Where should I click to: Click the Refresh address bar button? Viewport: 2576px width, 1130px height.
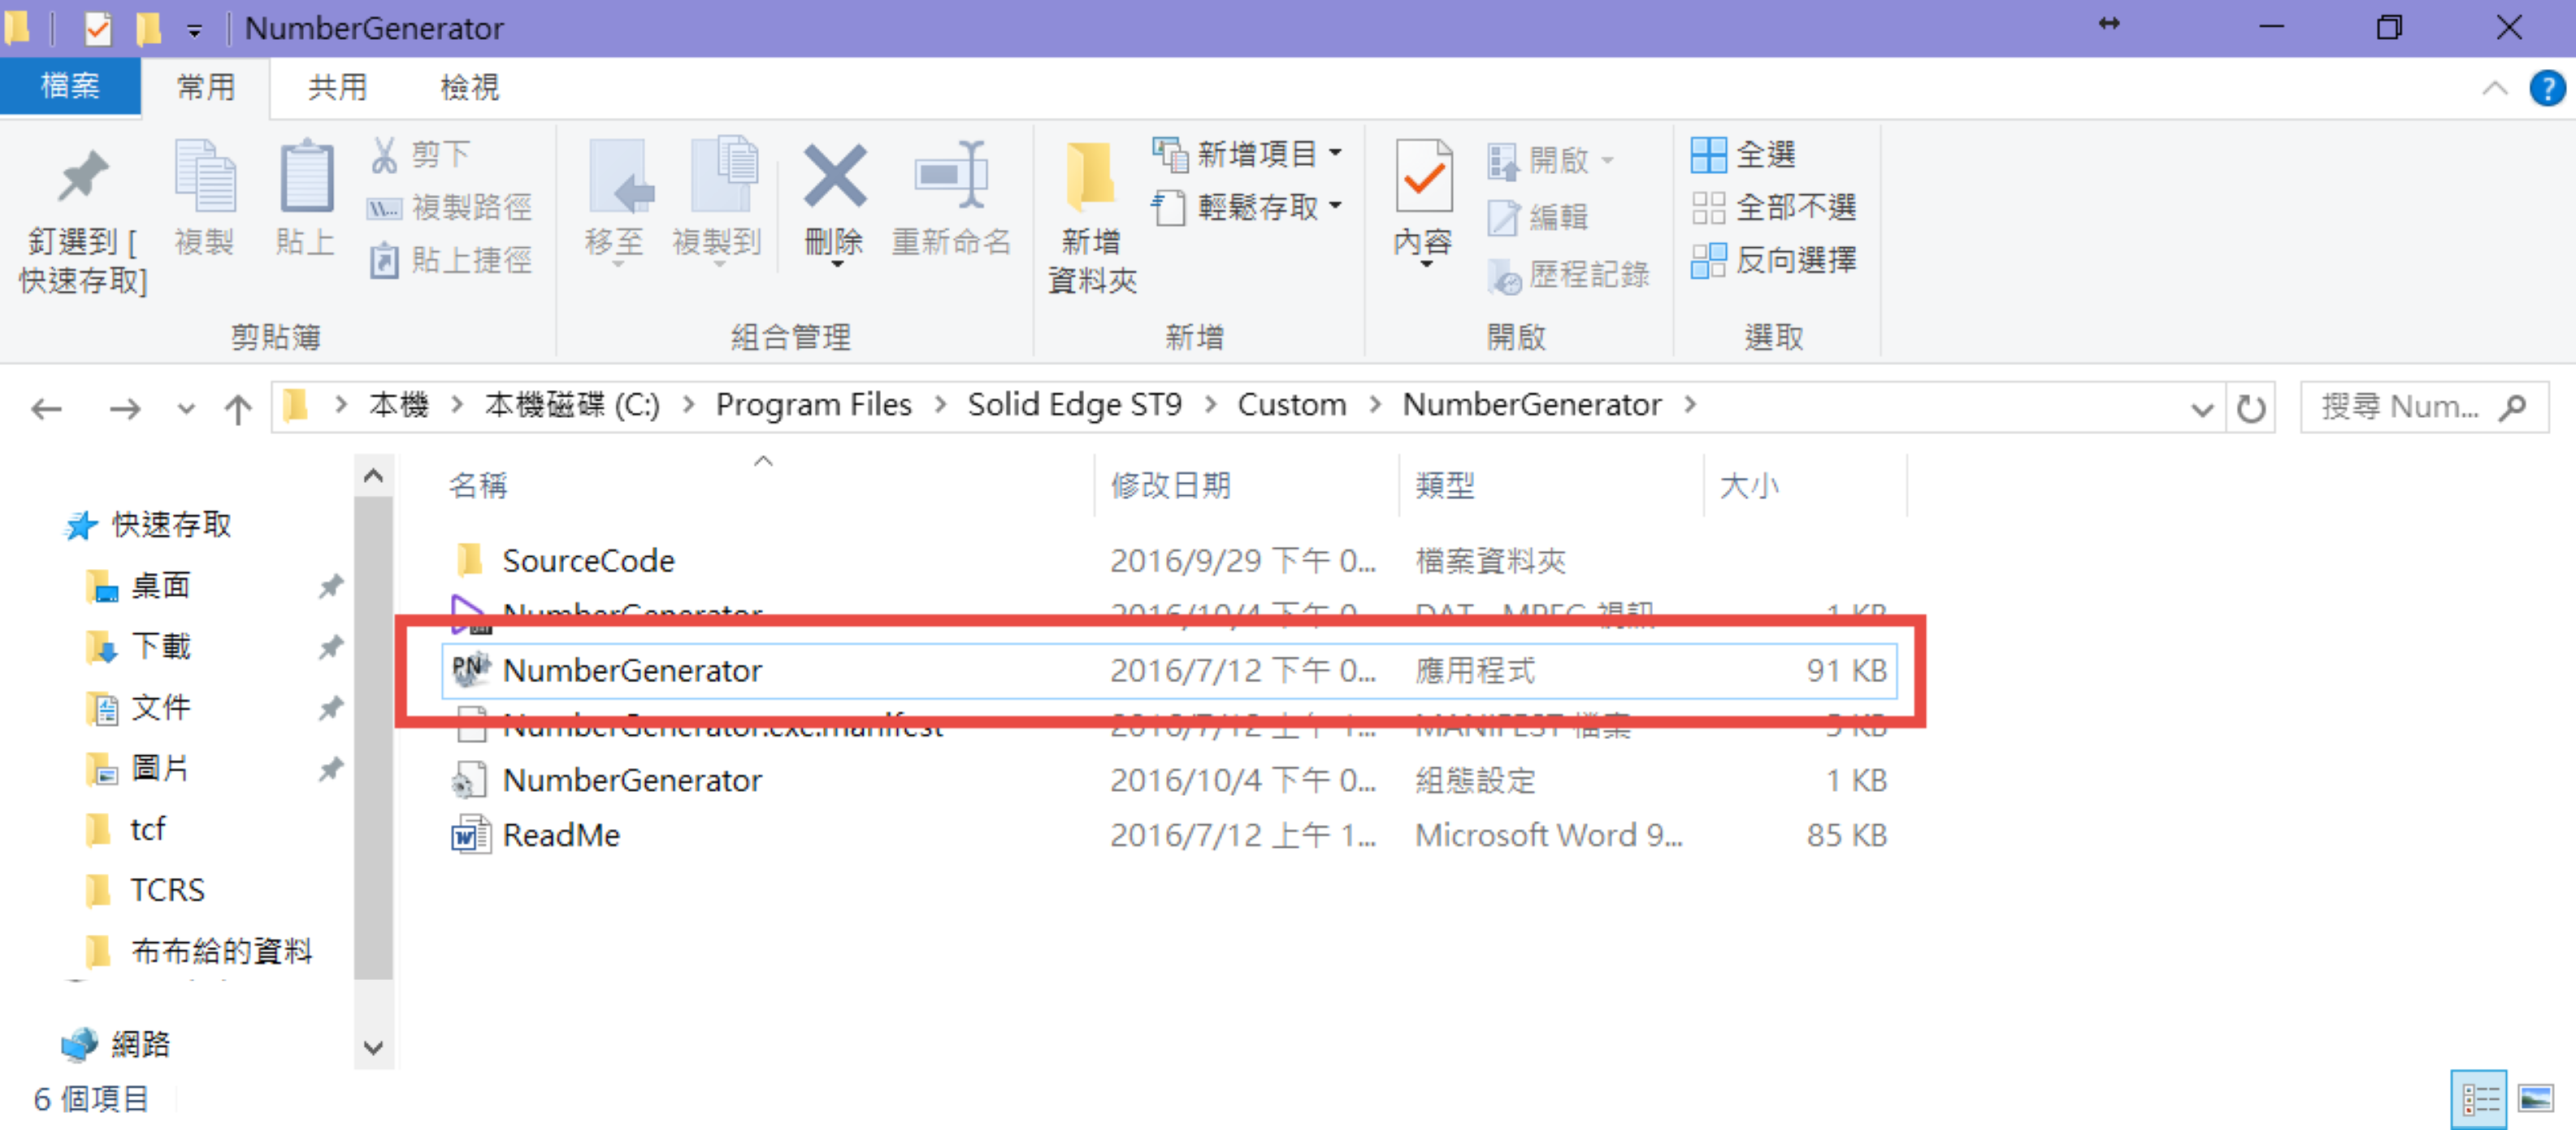pyautogui.click(x=2250, y=408)
